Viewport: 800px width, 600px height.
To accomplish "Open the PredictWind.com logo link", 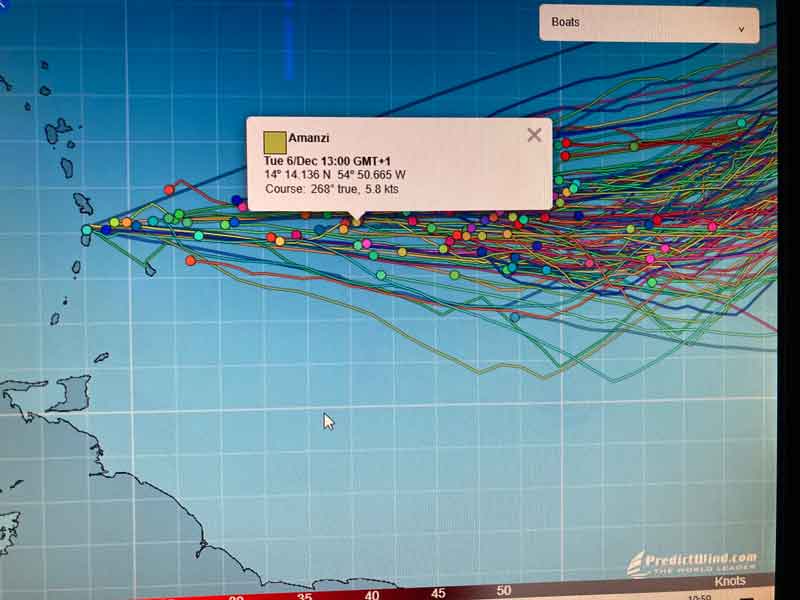I will tap(691, 561).
